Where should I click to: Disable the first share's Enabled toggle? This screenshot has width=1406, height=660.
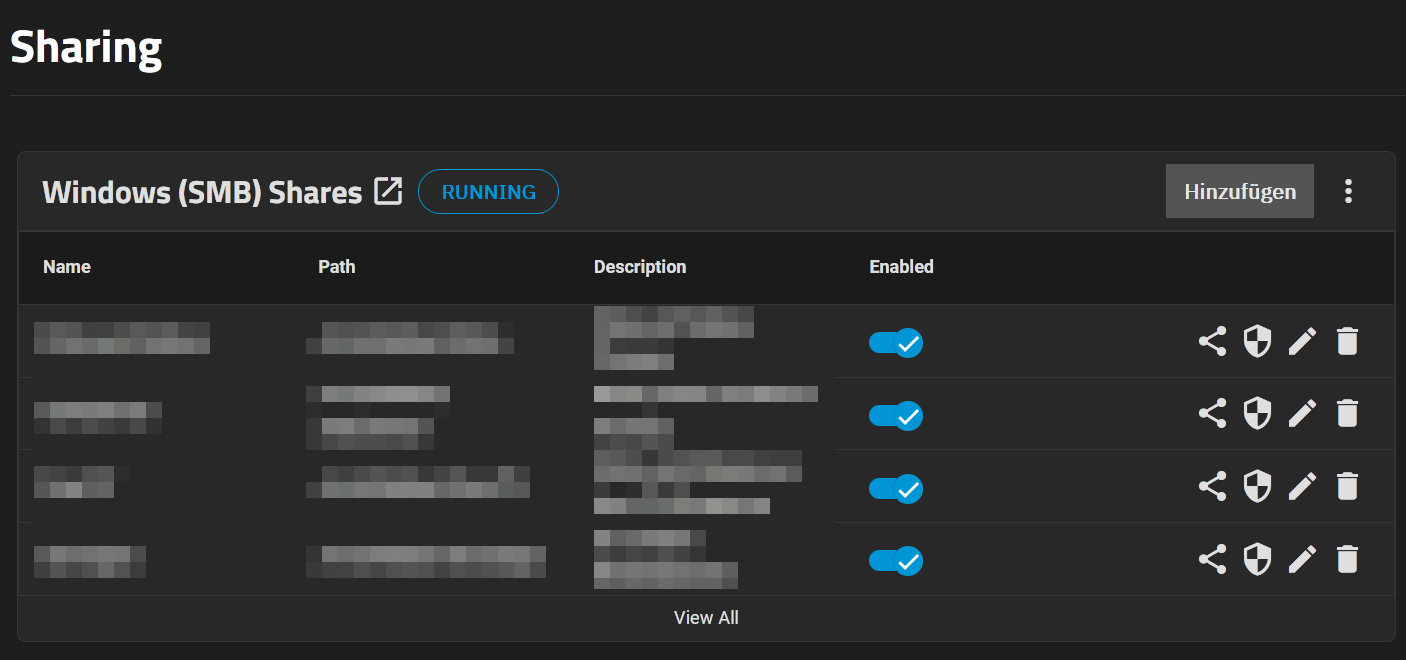click(x=895, y=343)
